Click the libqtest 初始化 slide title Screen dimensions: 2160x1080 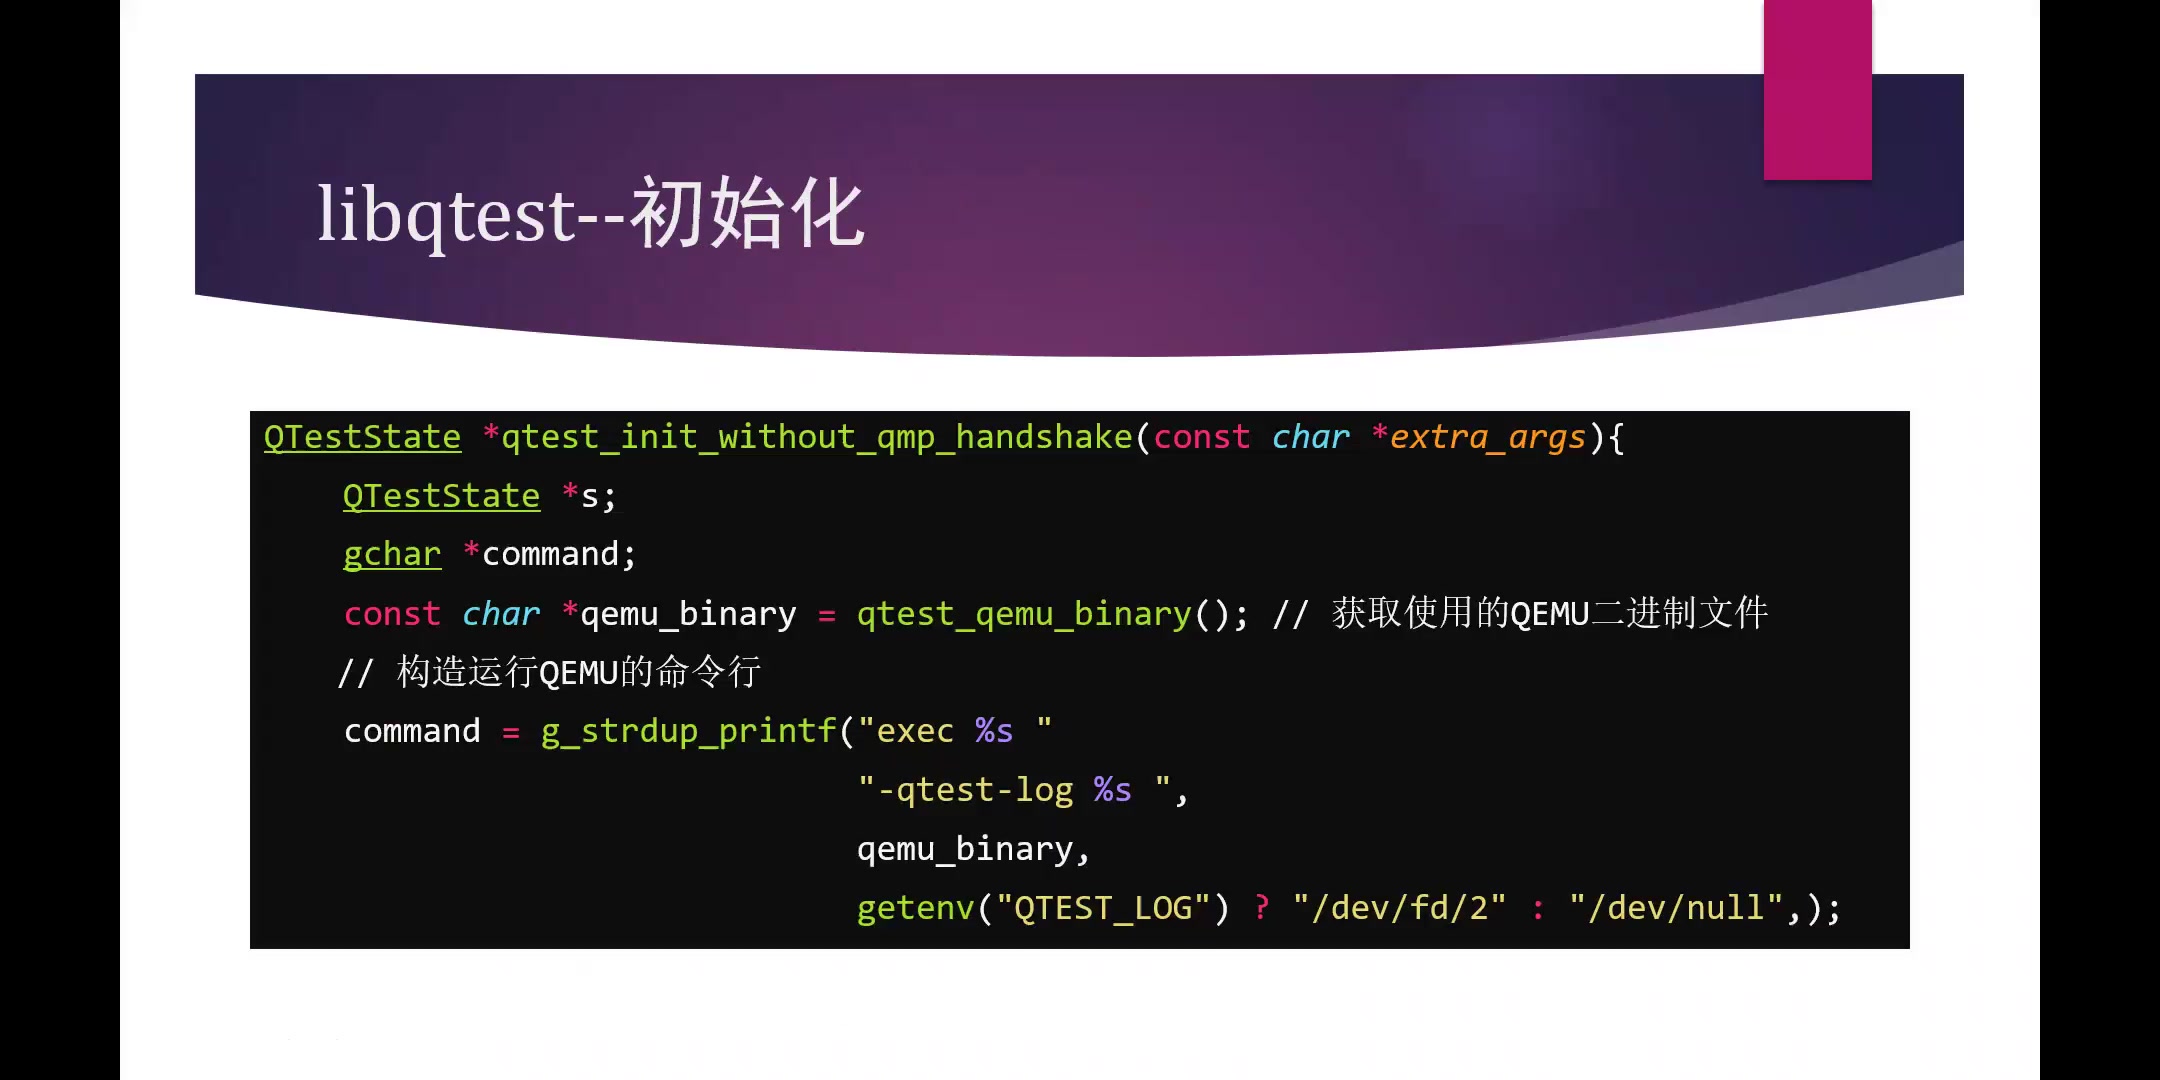(x=590, y=215)
